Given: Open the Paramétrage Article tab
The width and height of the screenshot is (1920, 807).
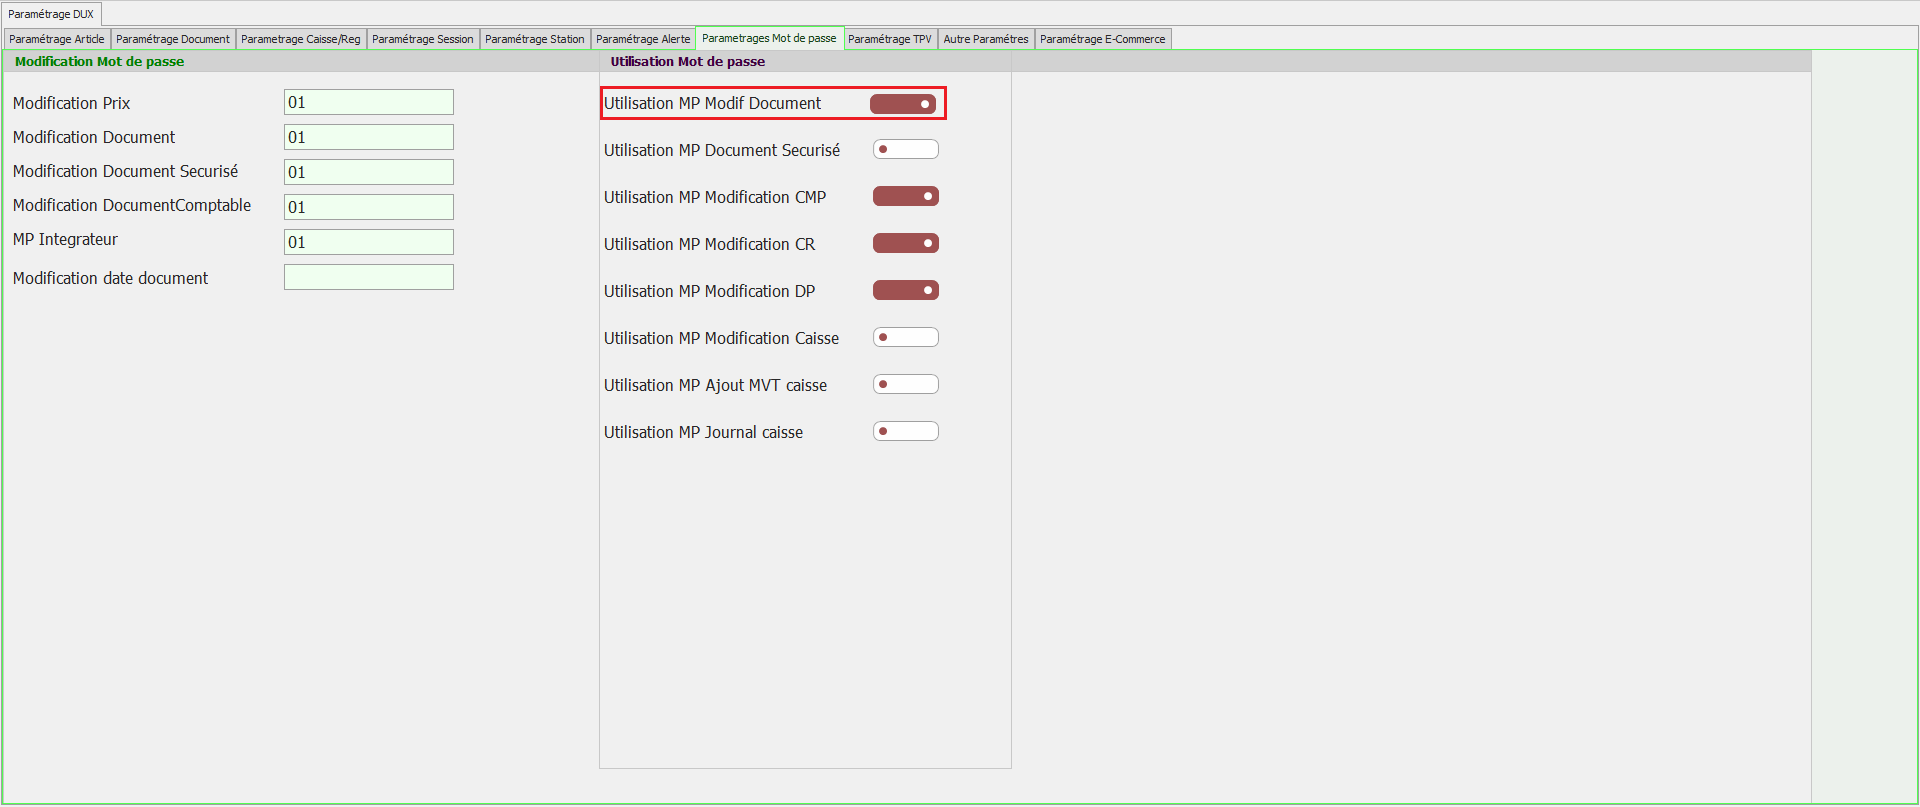Looking at the screenshot, I should [57, 39].
